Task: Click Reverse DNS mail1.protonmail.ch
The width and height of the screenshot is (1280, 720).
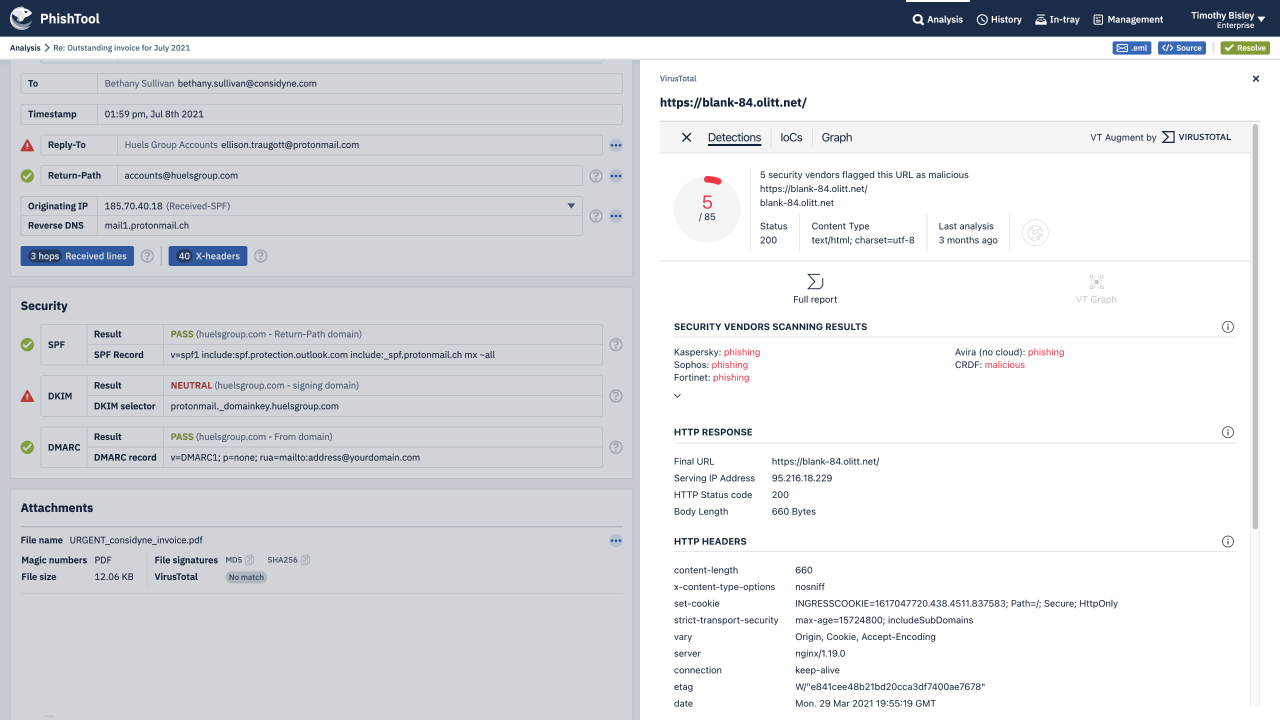Action: click(x=147, y=226)
